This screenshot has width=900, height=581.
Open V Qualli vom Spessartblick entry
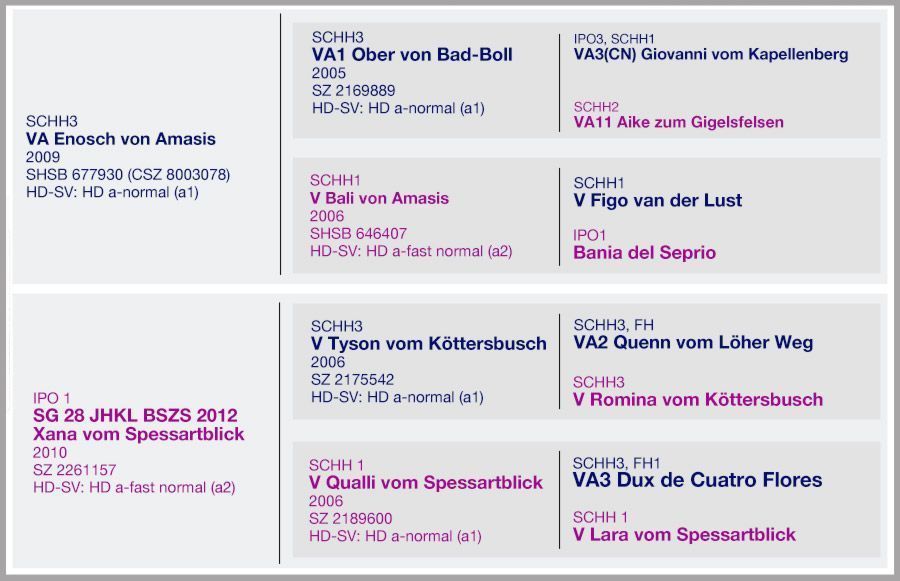coord(426,482)
